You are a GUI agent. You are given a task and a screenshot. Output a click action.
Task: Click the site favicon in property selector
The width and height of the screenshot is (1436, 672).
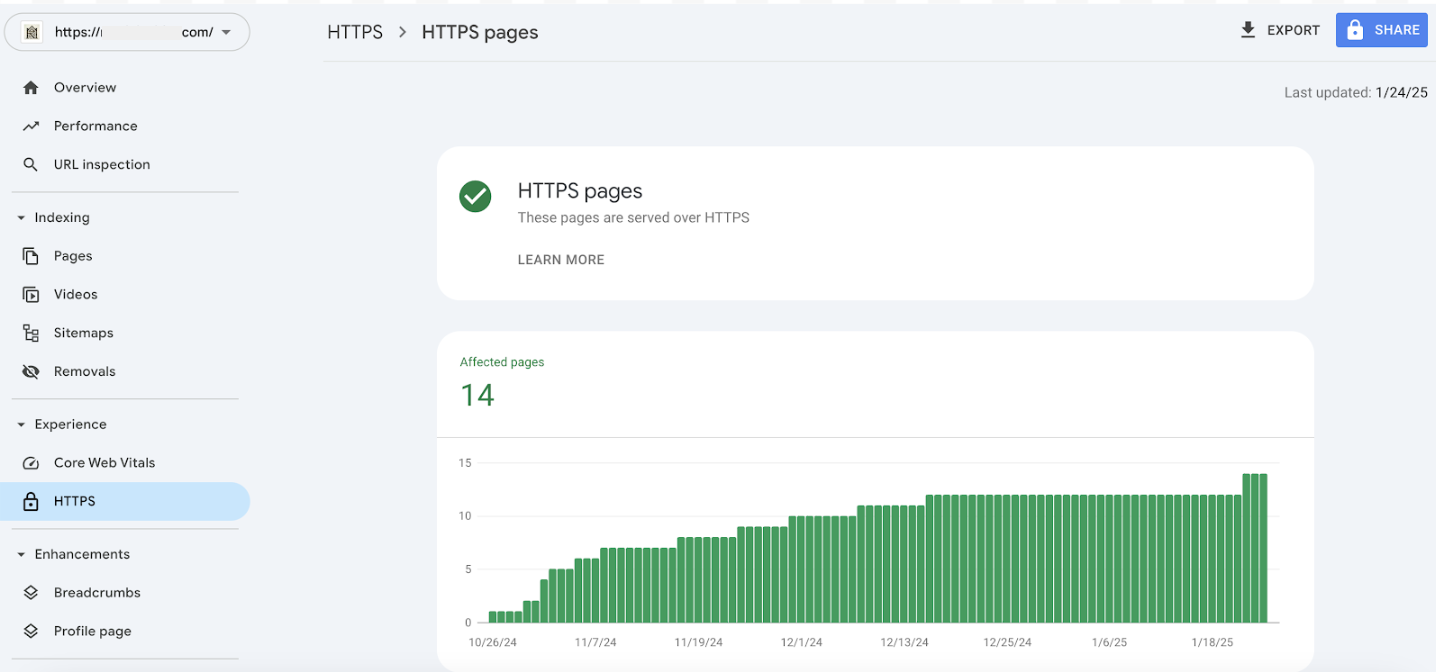tap(32, 32)
